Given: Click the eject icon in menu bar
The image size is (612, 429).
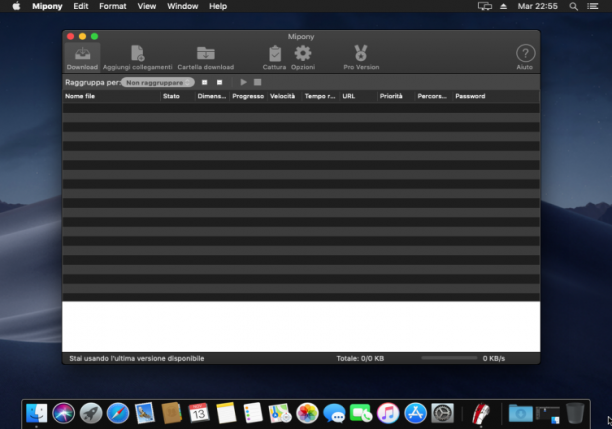Looking at the screenshot, I should coord(503,6).
